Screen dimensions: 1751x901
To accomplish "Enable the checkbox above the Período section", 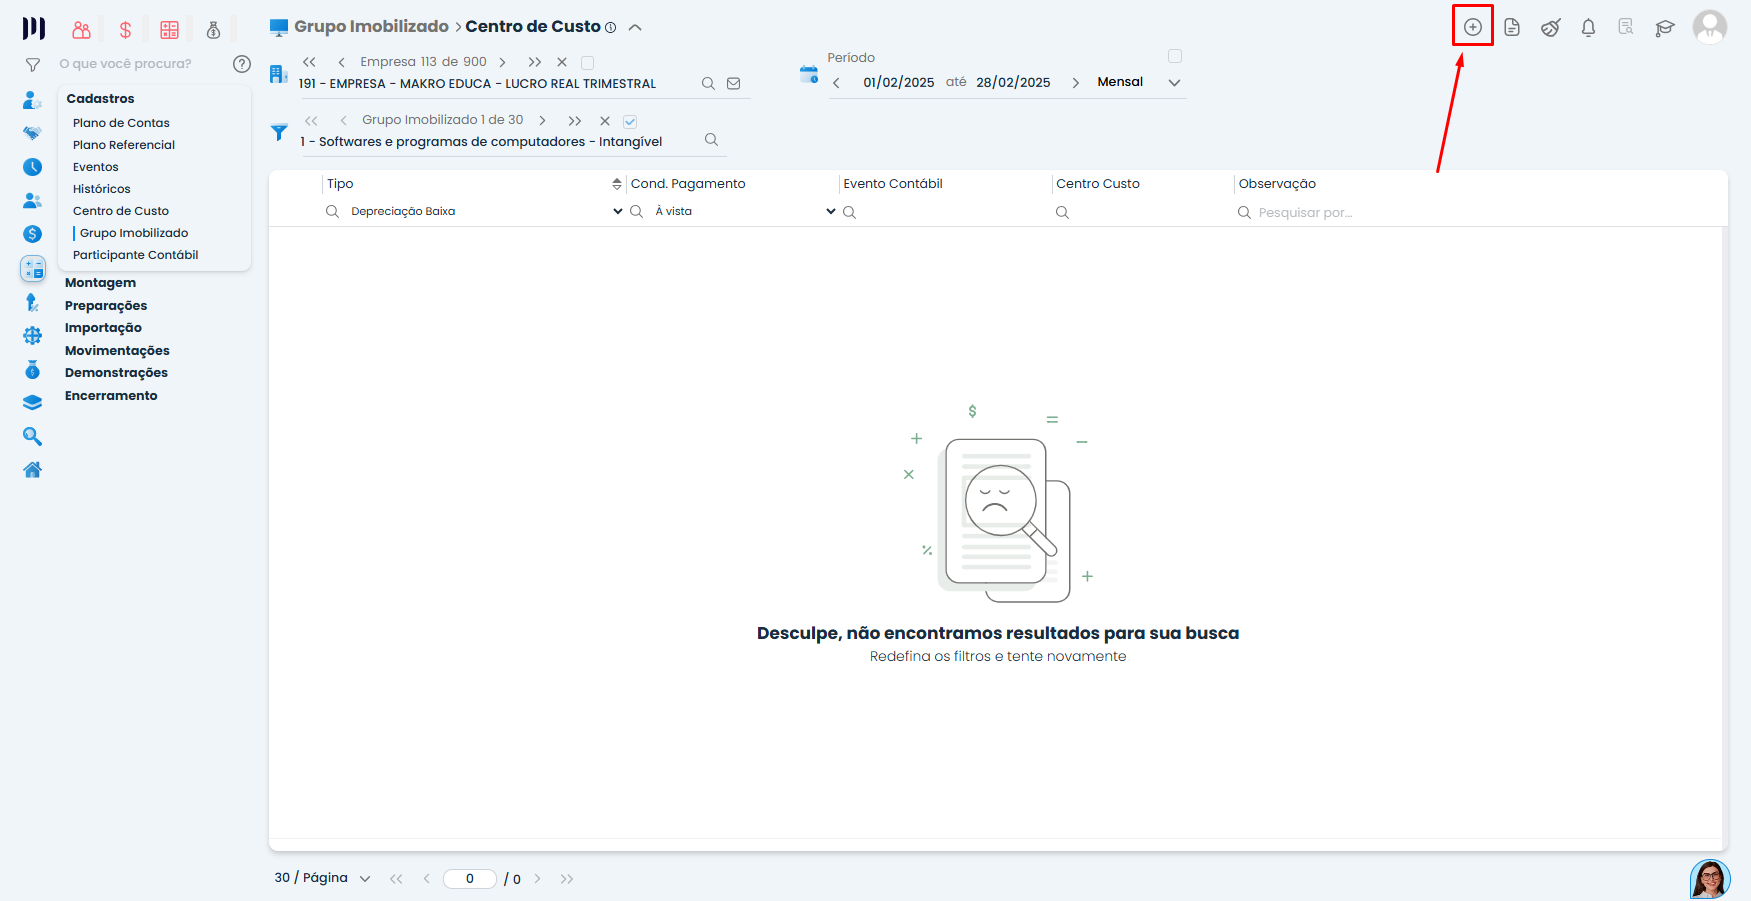I will tap(1175, 56).
